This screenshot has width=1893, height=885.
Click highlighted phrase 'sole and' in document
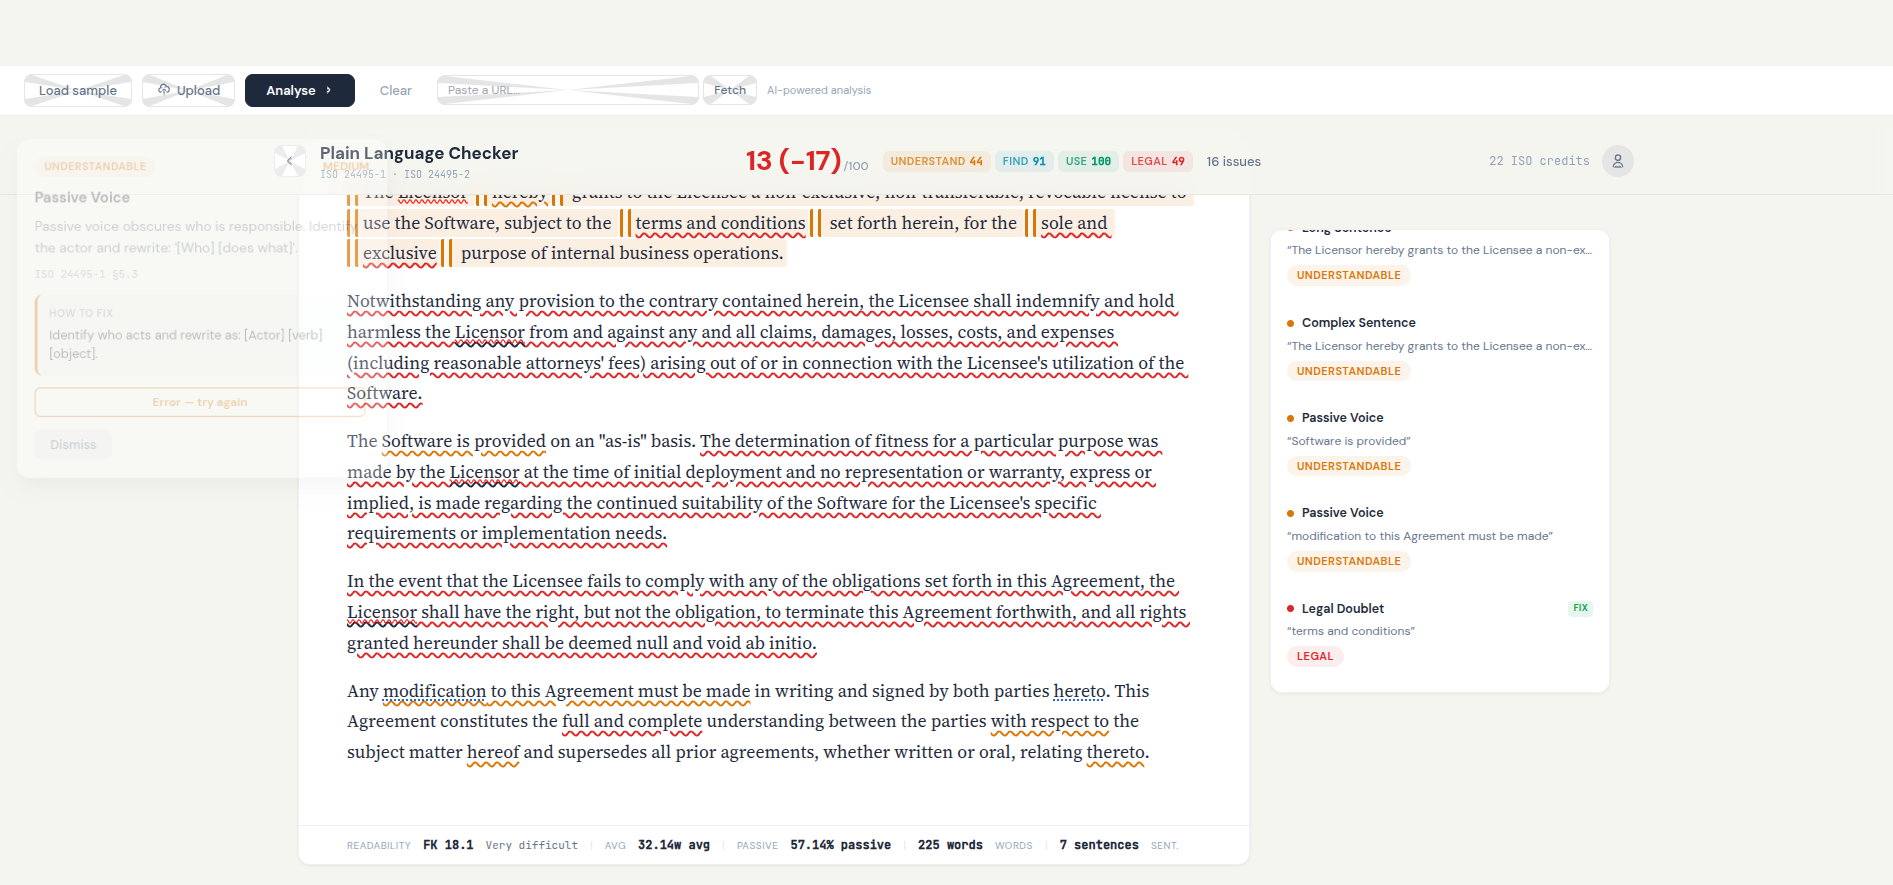point(1074,223)
